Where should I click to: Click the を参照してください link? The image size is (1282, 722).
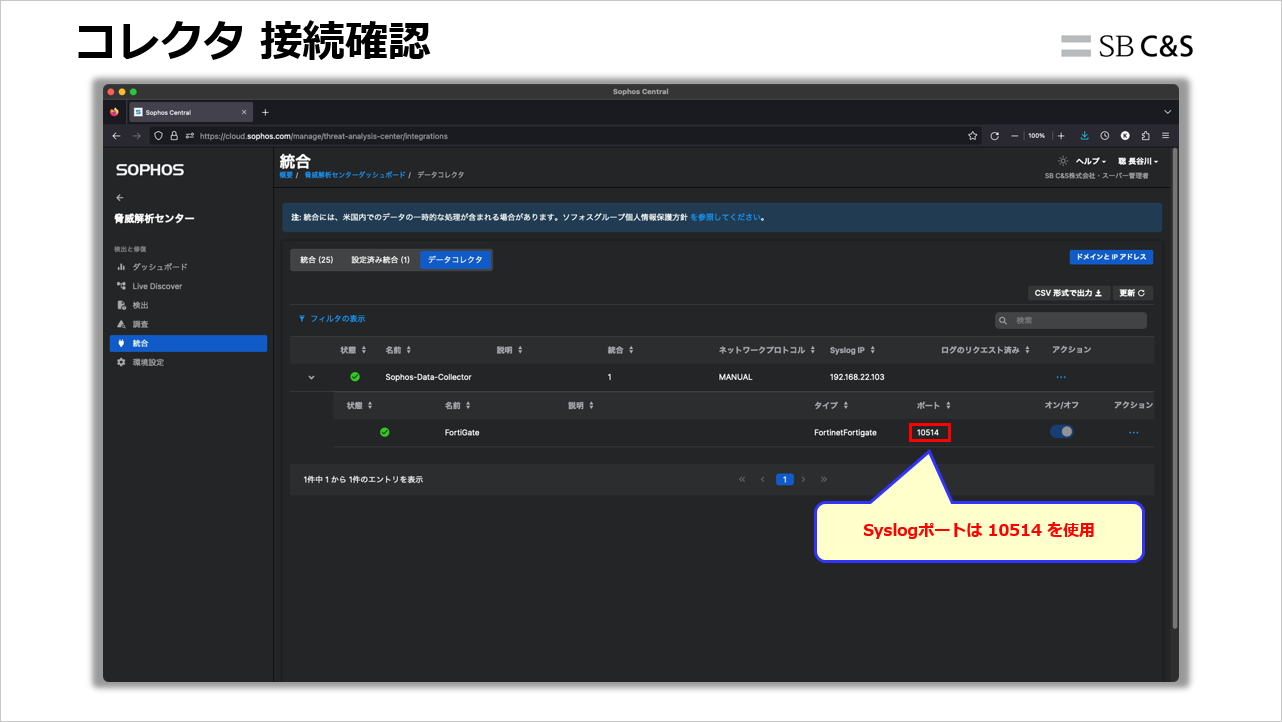[725, 217]
